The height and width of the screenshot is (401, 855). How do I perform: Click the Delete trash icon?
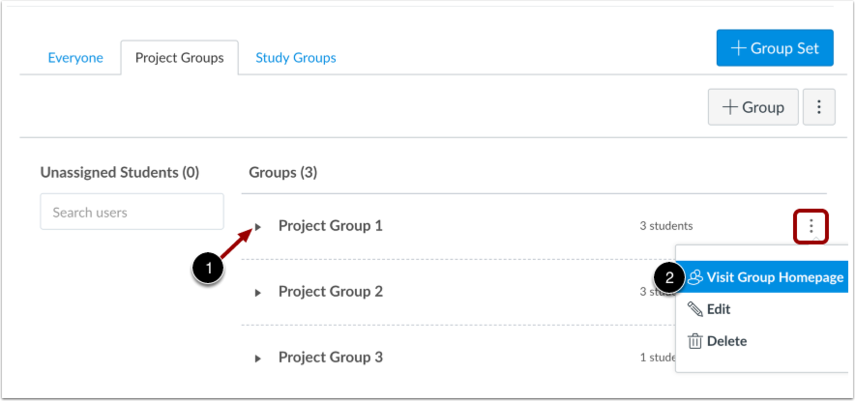tap(695, 341)
